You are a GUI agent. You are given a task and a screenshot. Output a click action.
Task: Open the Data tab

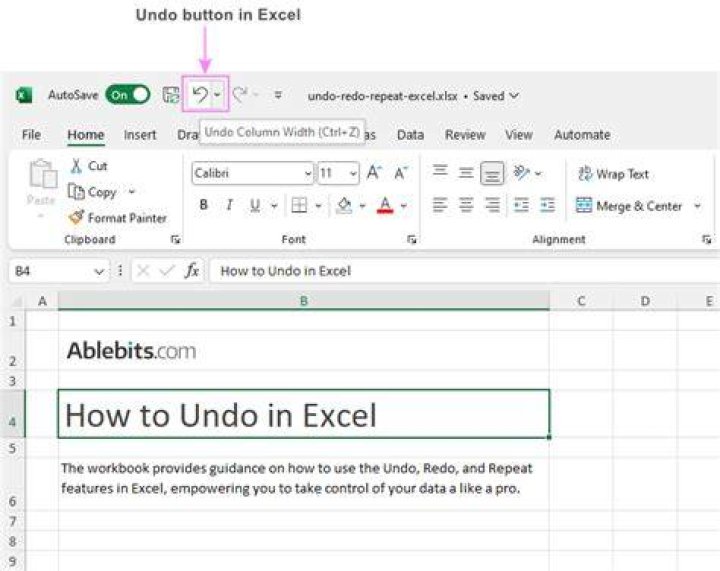[410, 135]
